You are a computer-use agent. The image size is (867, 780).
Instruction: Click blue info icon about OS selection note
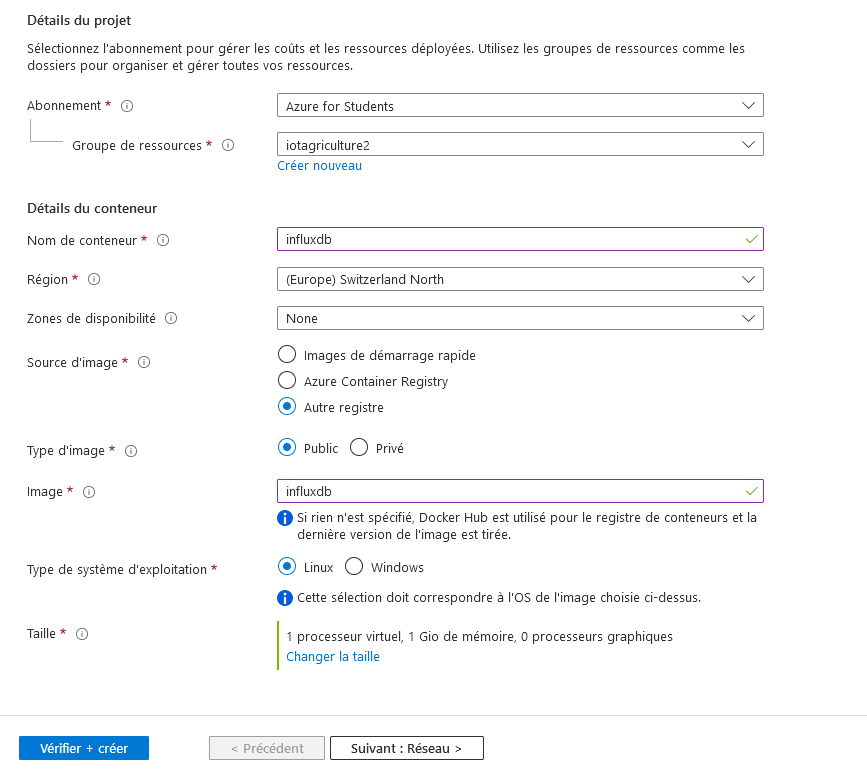285,598
